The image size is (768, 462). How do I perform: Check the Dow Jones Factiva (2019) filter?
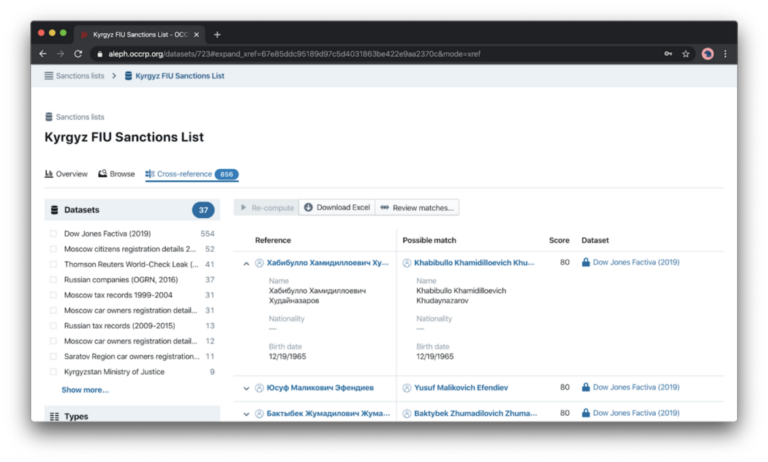pos(54,234)
